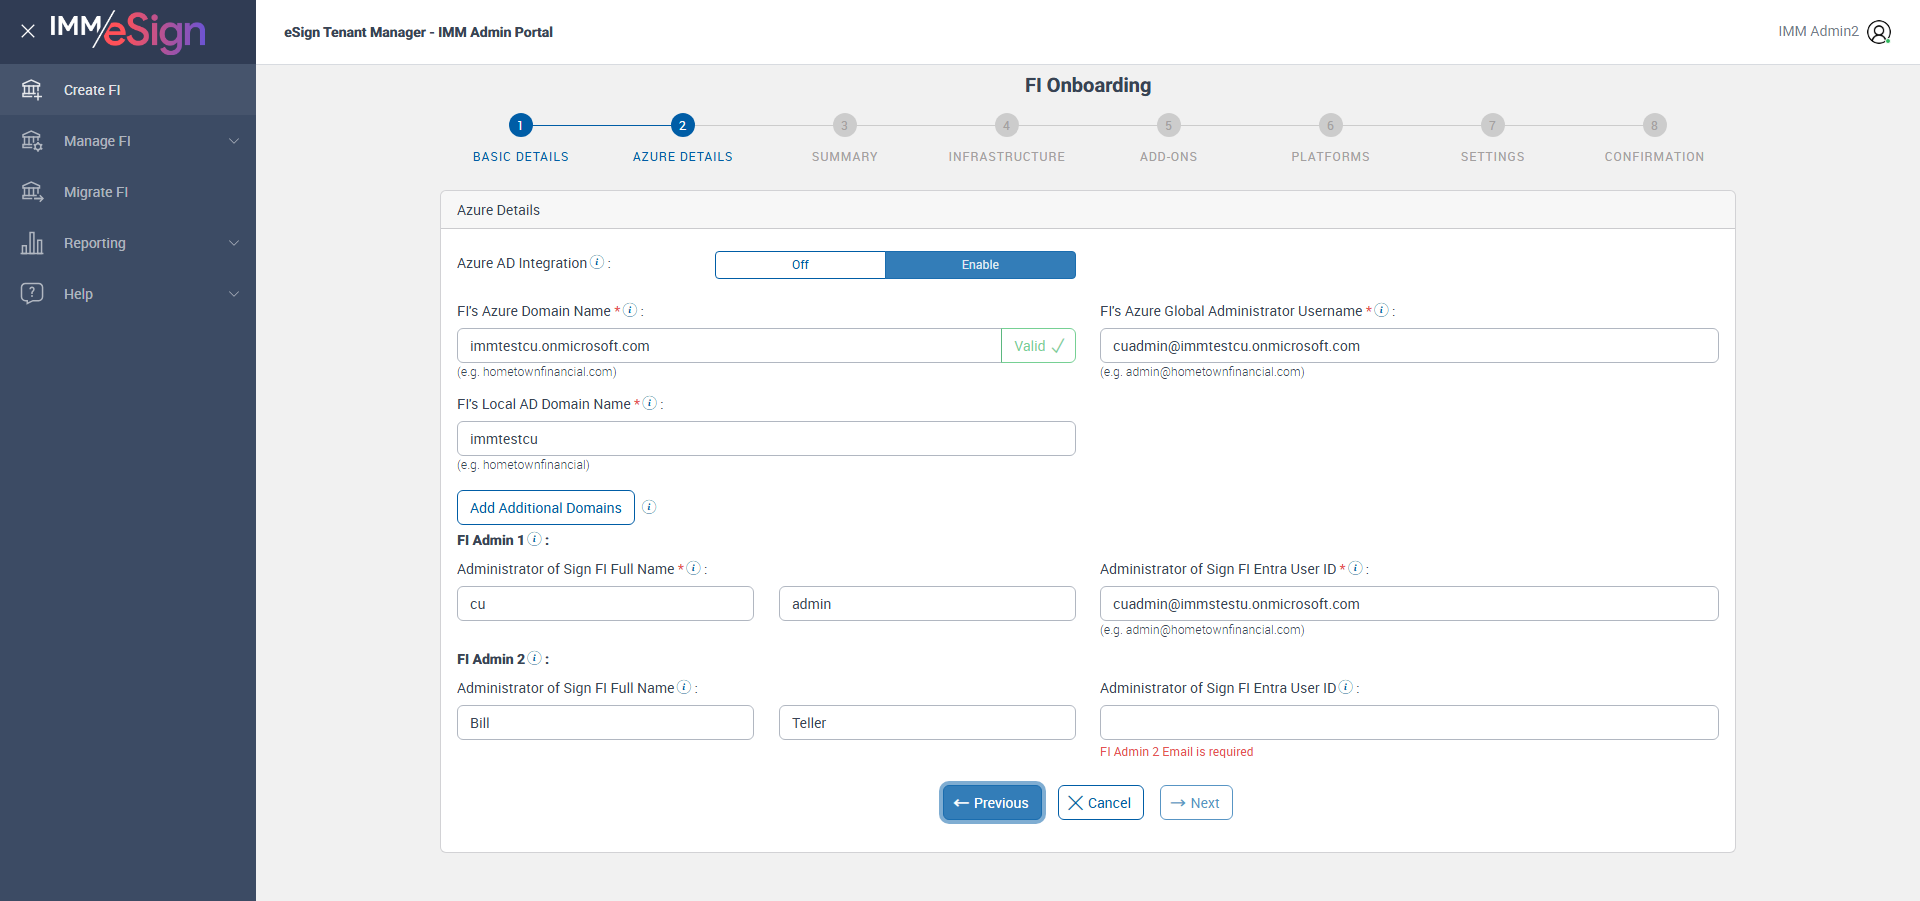
Task: Click info icon beside Azure AD Integration
Action: pyautogui.click(x=597, y=263)
